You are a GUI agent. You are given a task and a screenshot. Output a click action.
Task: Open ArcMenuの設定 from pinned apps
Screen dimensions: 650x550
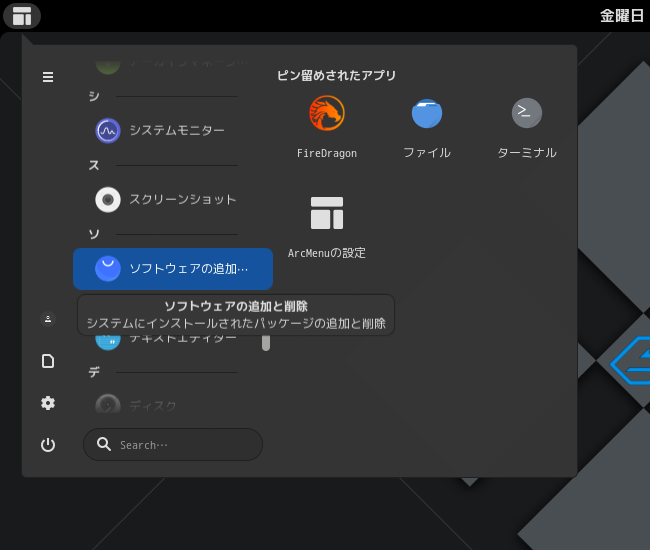[327, 227]
